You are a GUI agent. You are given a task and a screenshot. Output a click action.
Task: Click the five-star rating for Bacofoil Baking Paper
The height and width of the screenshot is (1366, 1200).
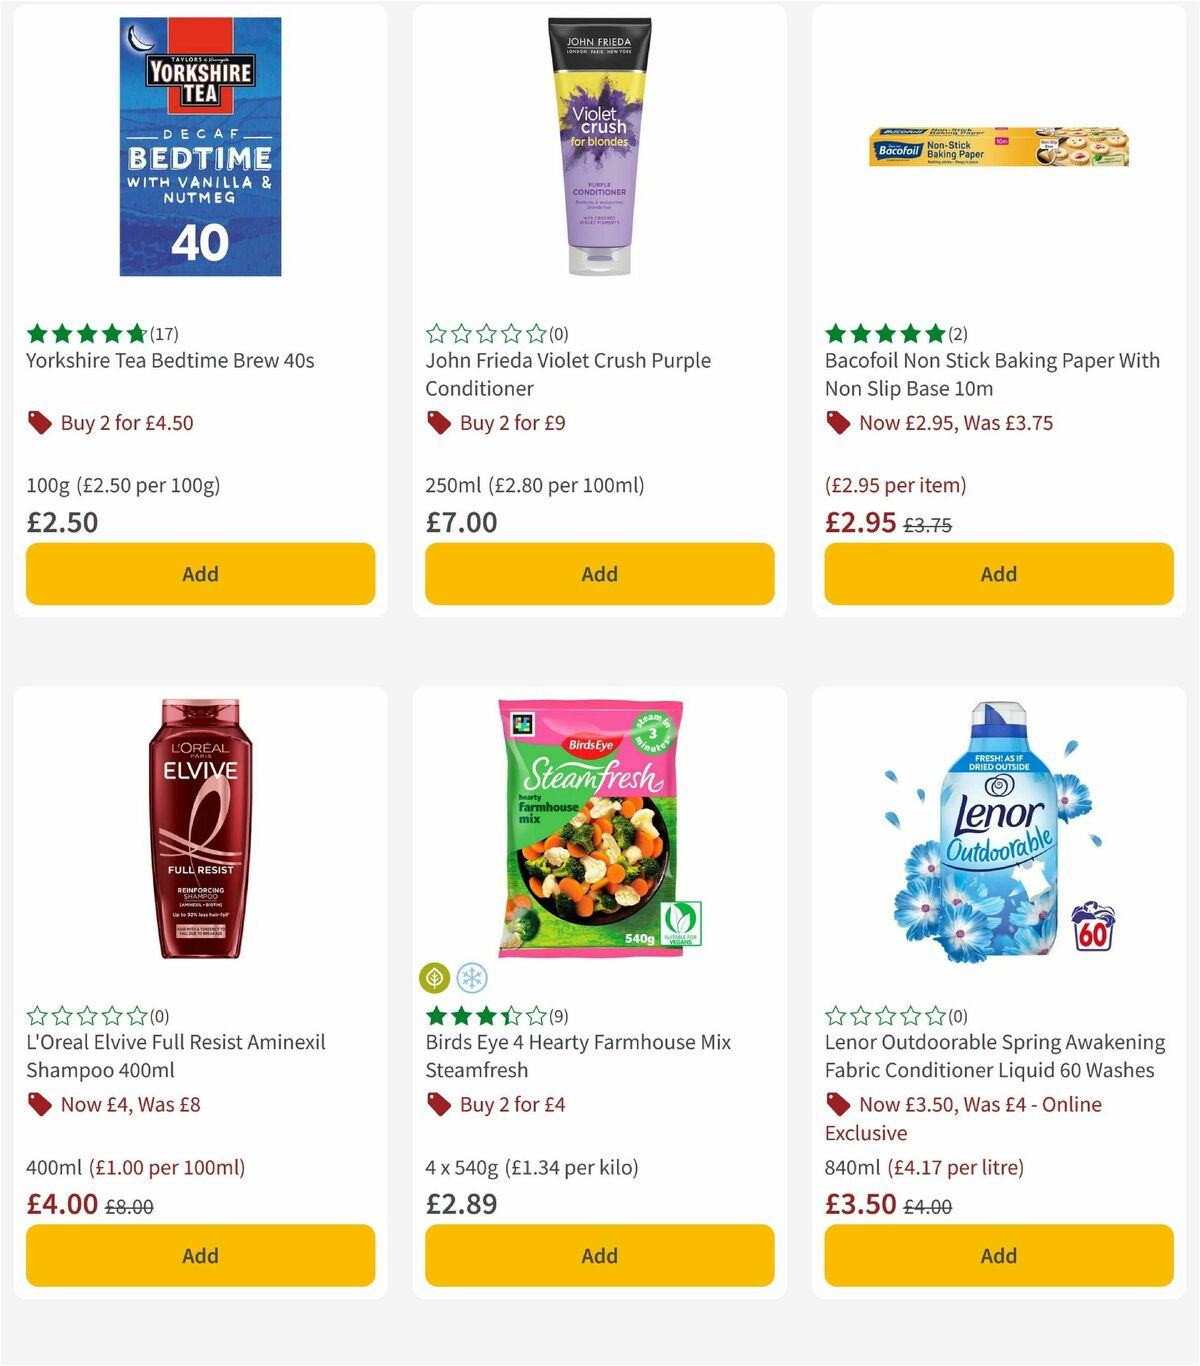pos(884,334)
